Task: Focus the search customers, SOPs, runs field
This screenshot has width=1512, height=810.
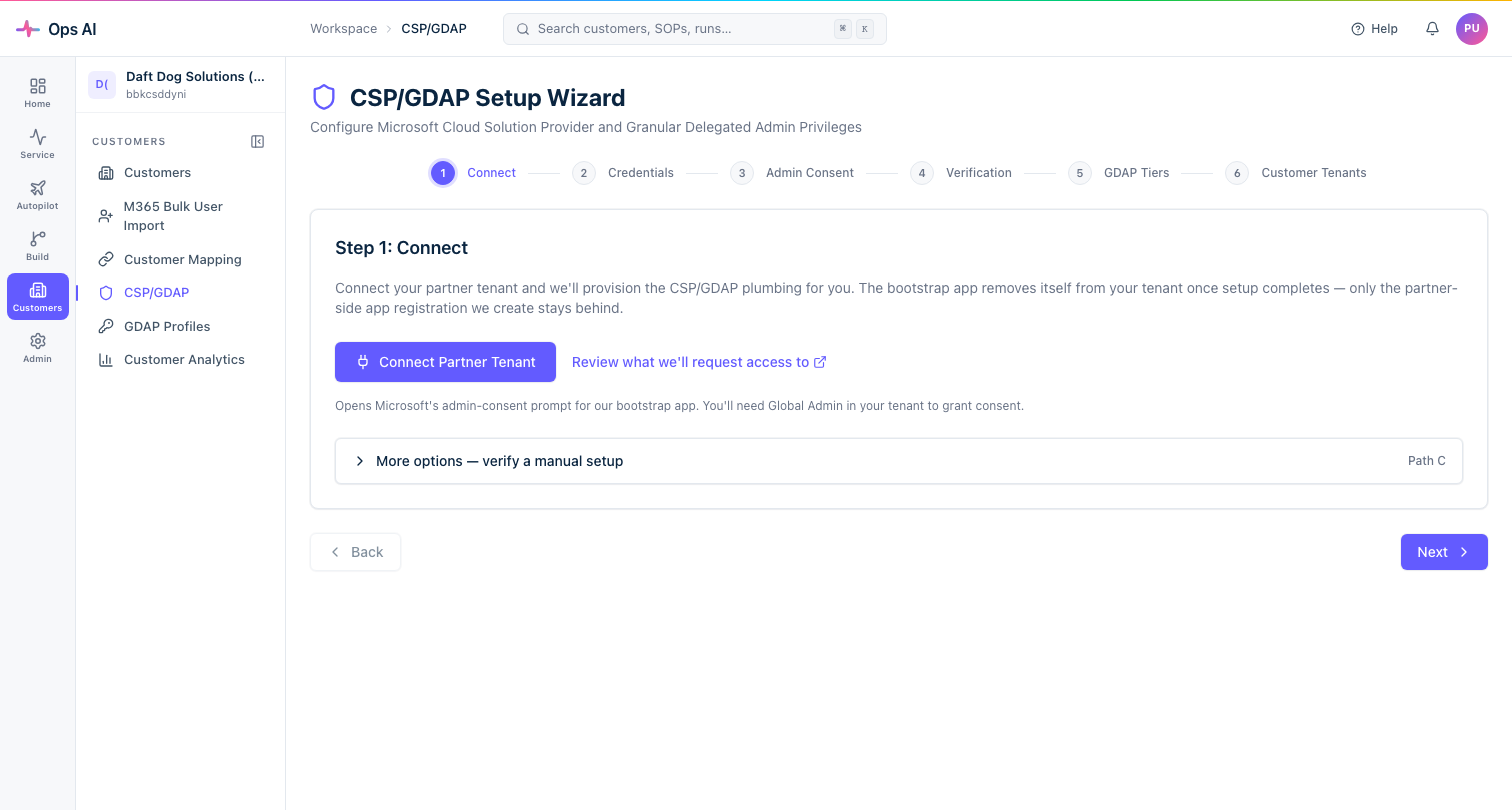Action: click(x=694, y=29)
